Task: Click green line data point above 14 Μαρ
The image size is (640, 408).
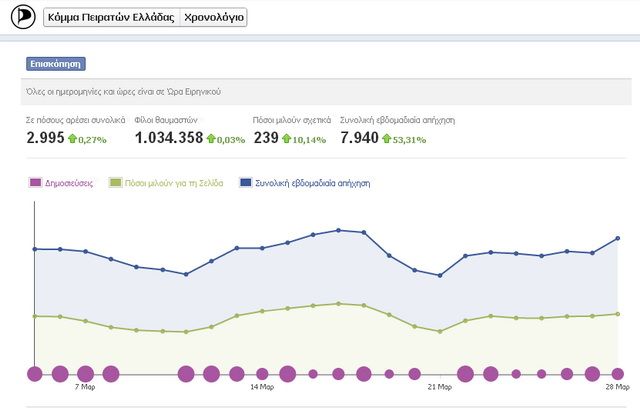Action: [262, 311]
